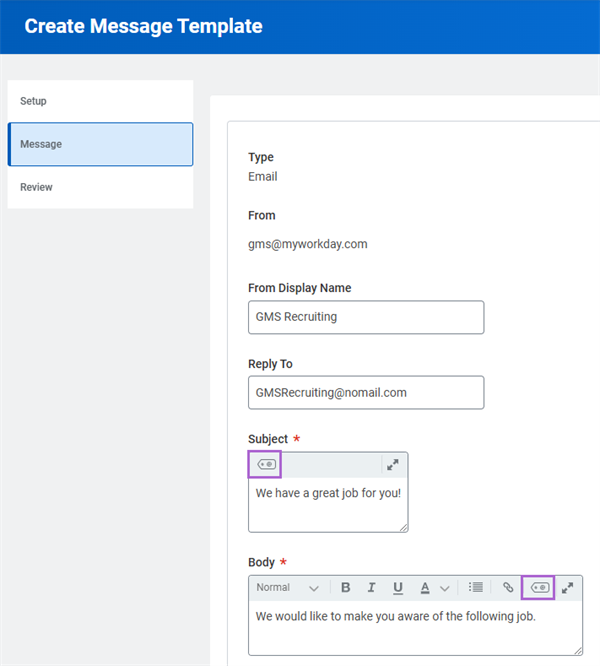600x666 pixels.
Task: Open the Normal paragraph style dropdown
Action: coord(287,587)
